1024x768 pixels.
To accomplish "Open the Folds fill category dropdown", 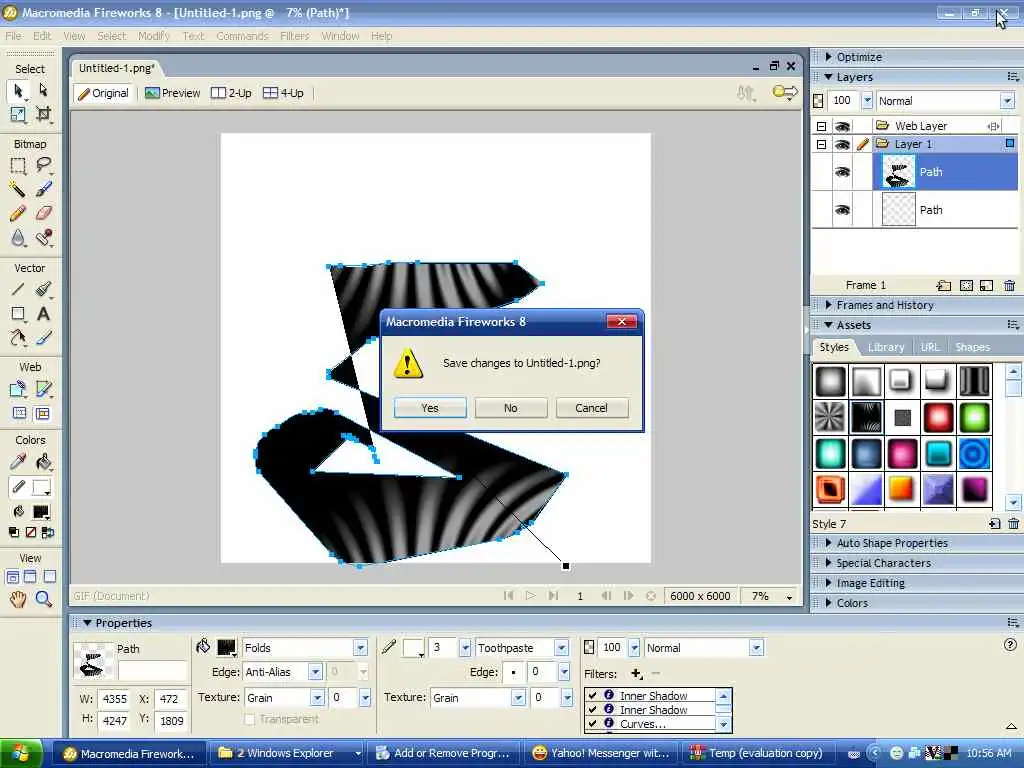I will pos(360,648).
